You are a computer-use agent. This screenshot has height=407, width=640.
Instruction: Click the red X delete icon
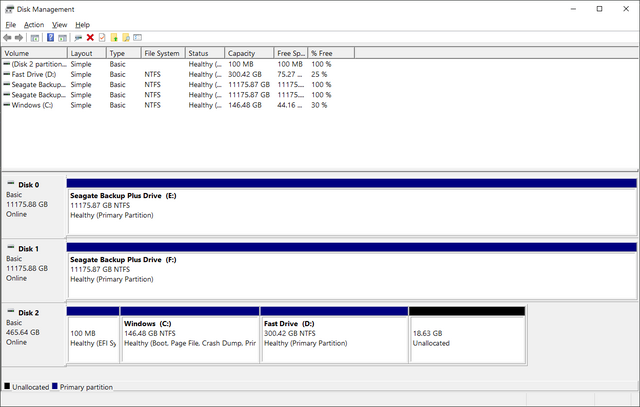pyautogui.click(x=90, y=38)
